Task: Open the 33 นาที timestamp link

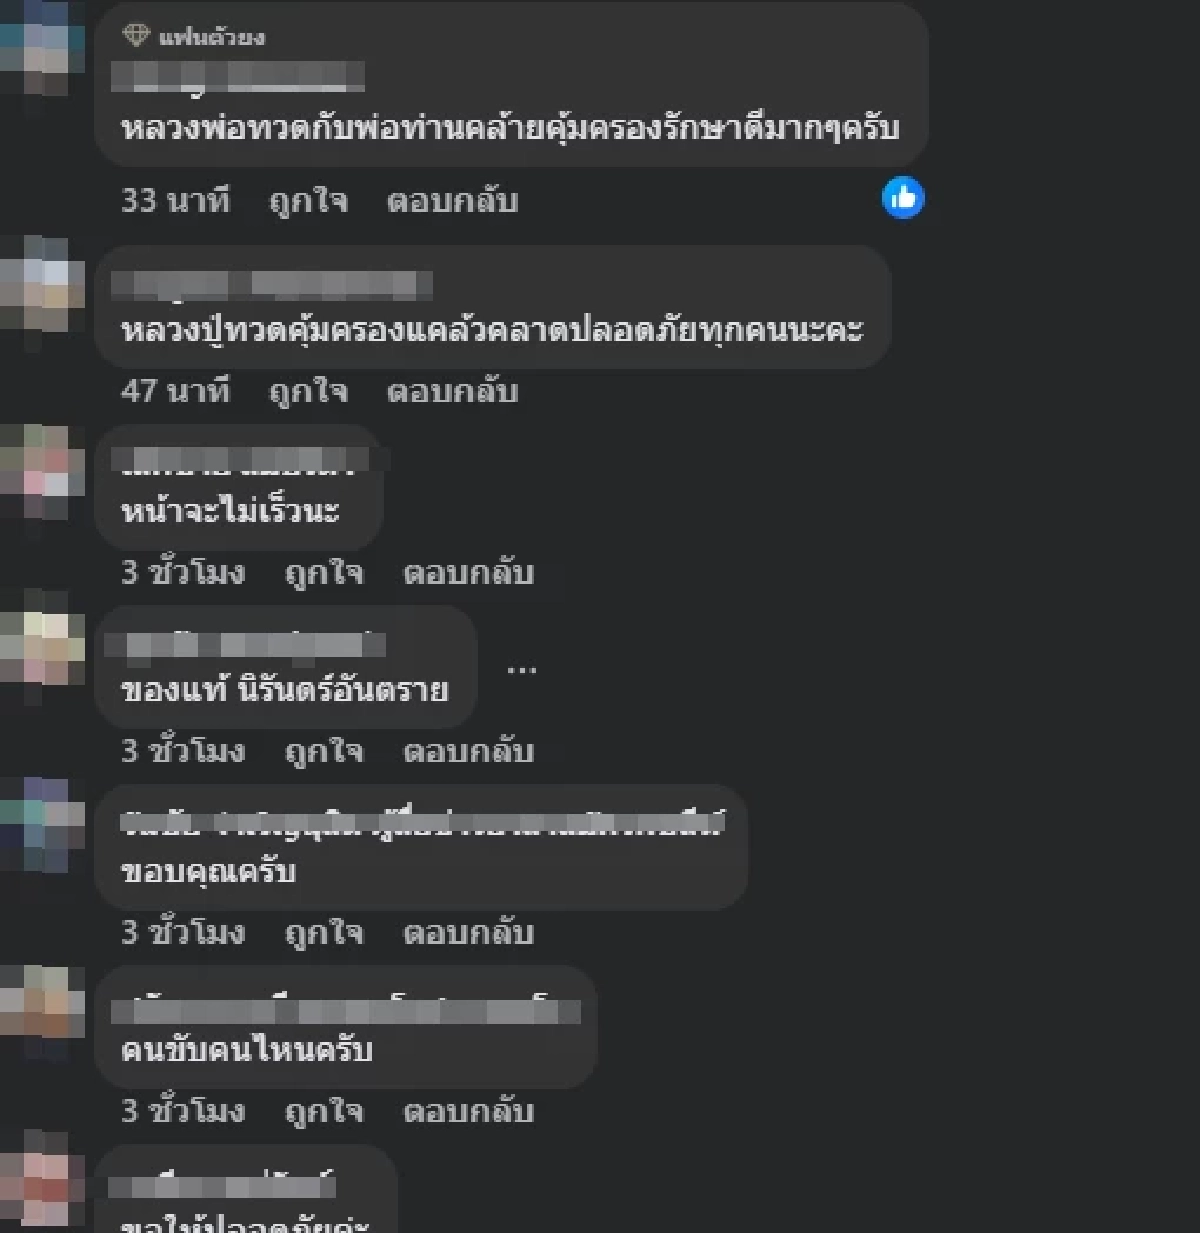Action: pos(176,201)
